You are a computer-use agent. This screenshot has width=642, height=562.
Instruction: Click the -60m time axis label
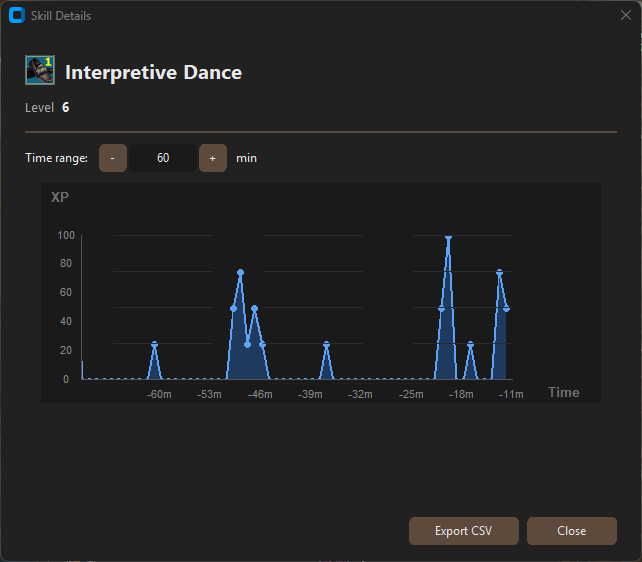(x=159, y=394)
